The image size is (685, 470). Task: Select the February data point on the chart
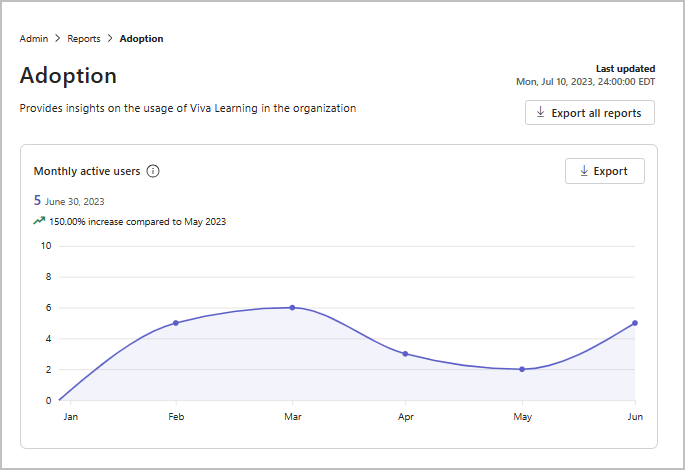point(176,323)
